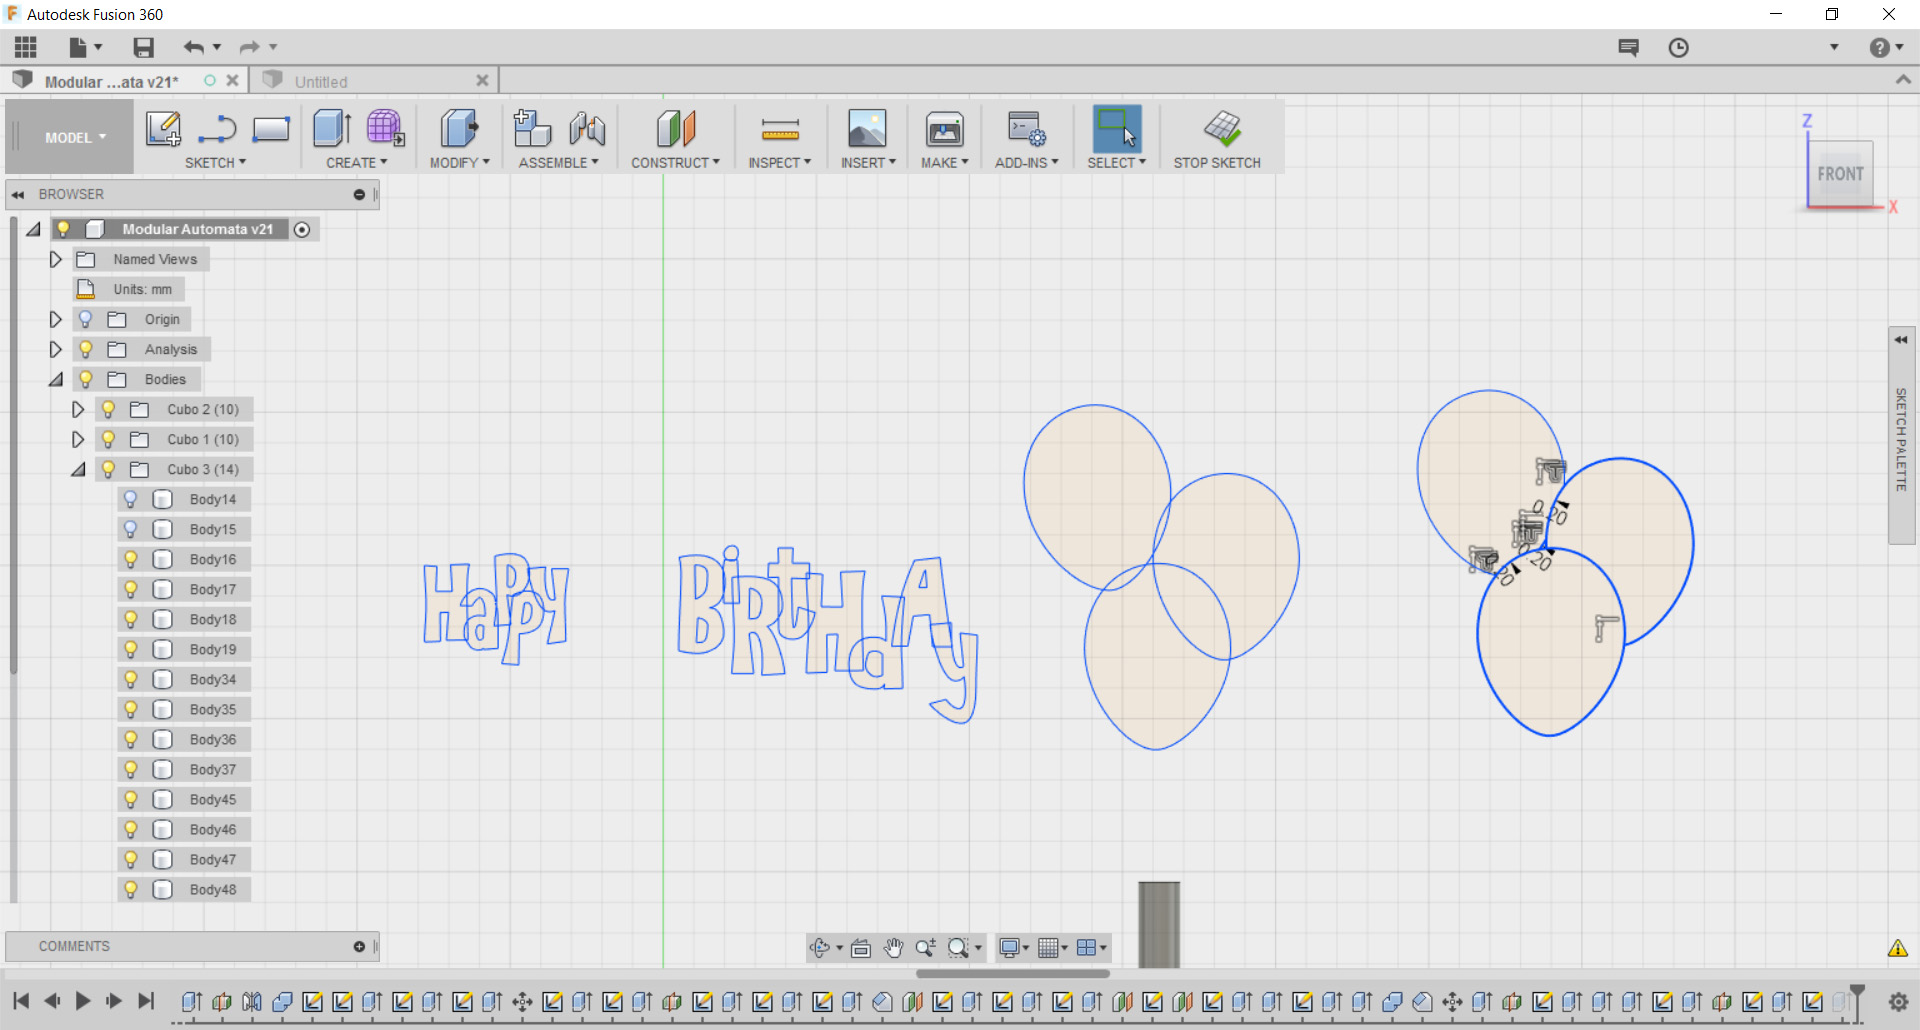
Task: Hide Body16 using its light bulb
Action: point(131,559)
